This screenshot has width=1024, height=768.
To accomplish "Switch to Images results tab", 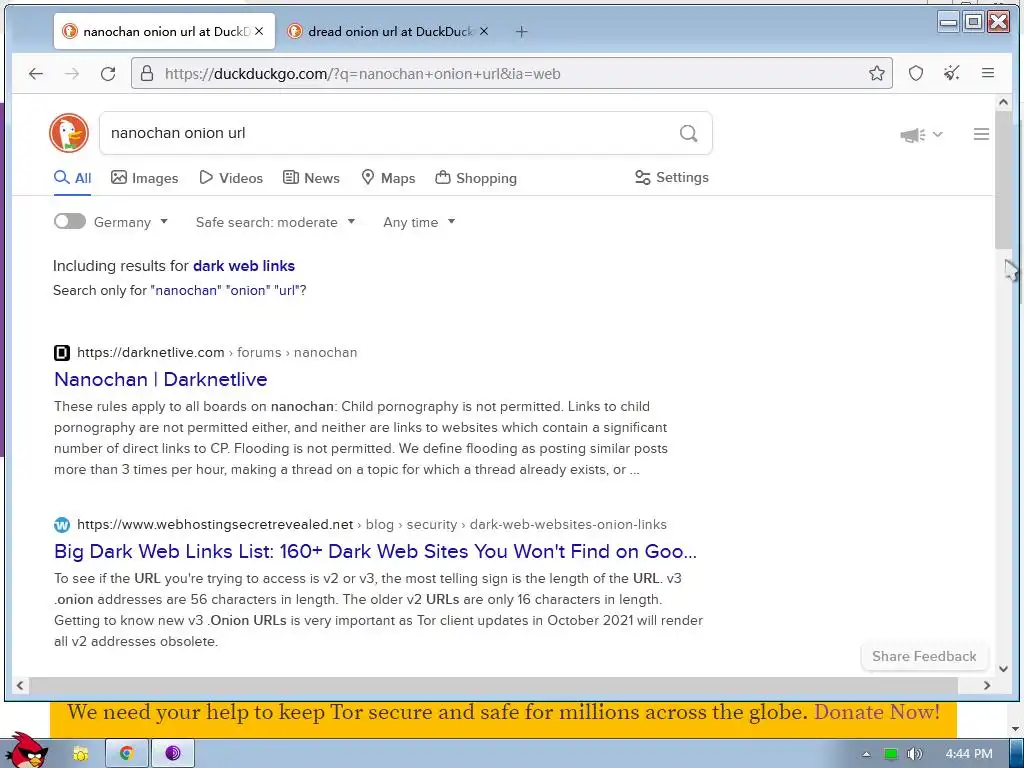I will pos(144,178).
